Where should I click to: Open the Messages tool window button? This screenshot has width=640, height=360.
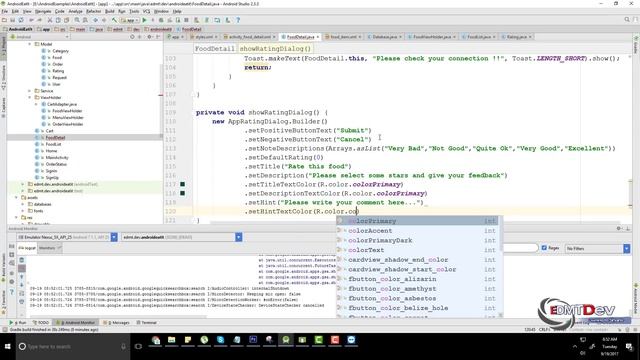point(118,322)
